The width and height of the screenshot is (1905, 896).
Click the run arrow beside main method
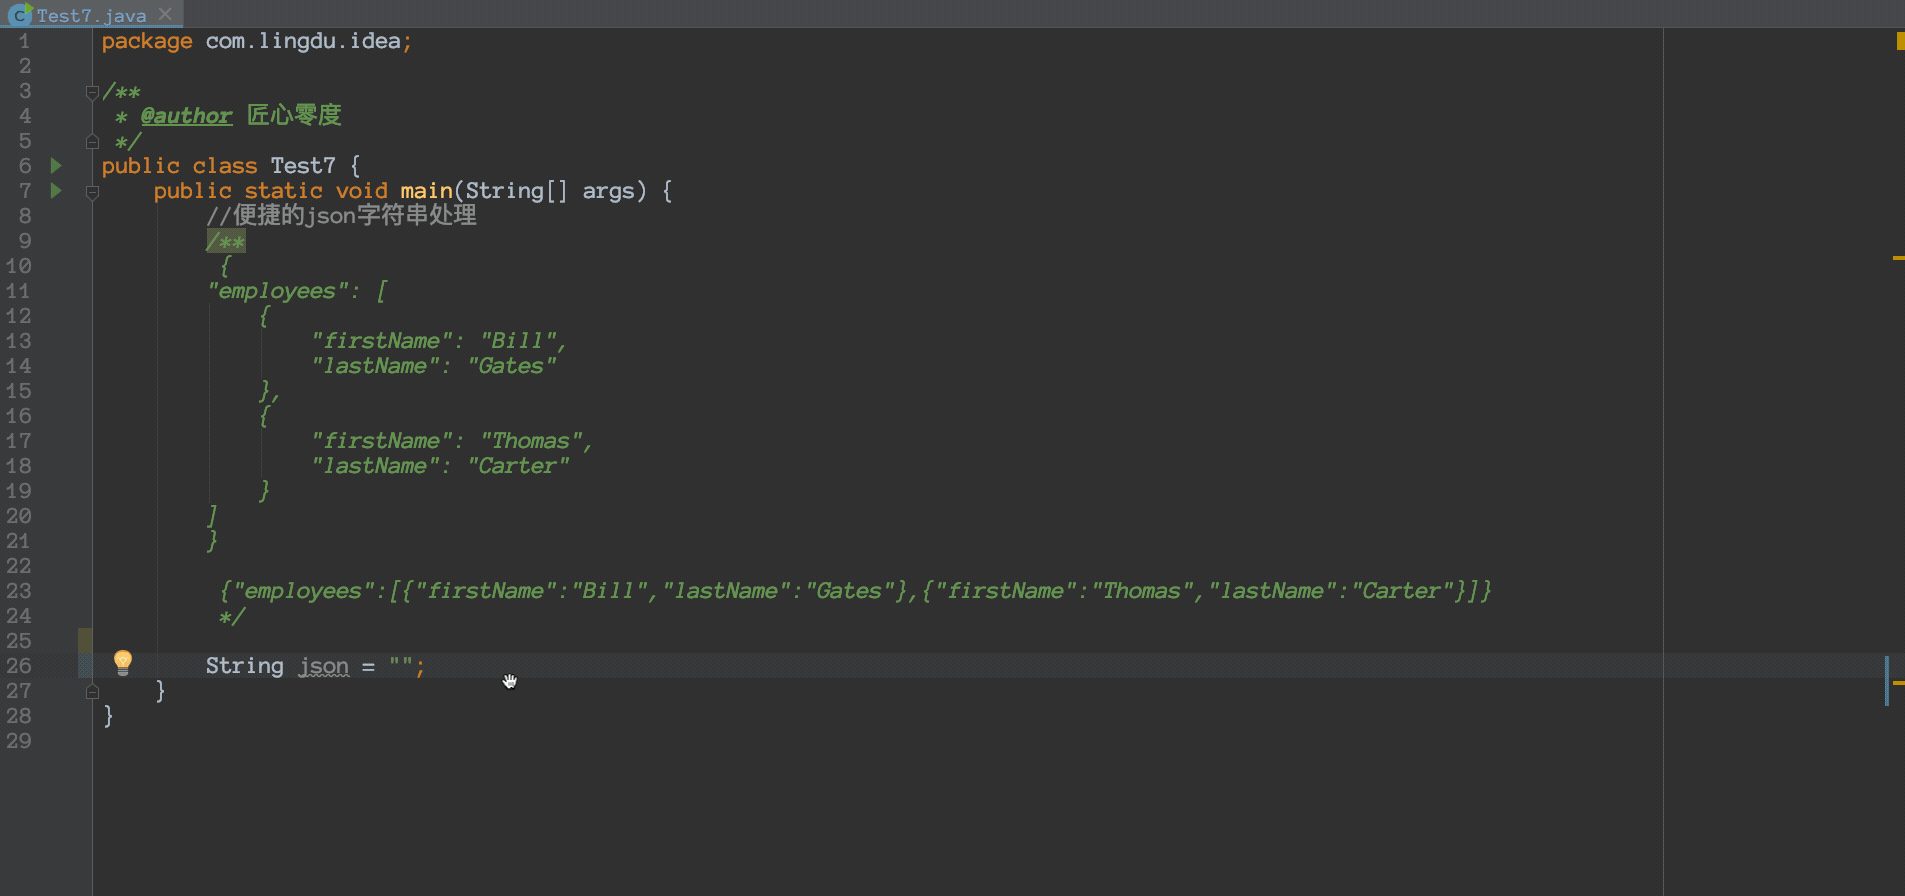click(x=56, y=191)
